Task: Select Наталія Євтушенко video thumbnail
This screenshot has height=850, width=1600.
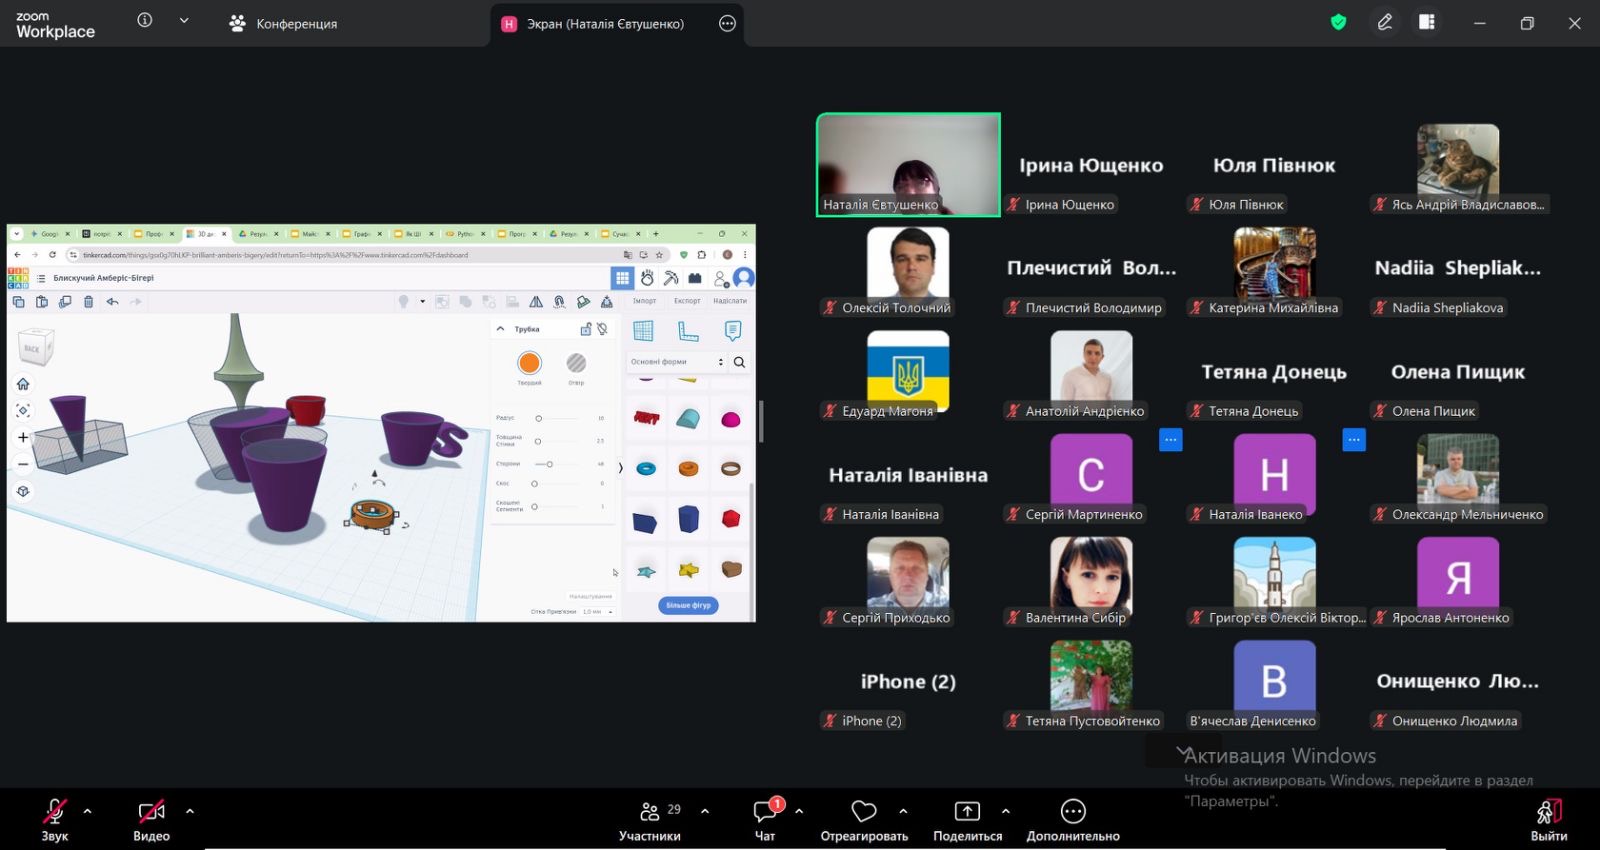Action: (908, 164)
